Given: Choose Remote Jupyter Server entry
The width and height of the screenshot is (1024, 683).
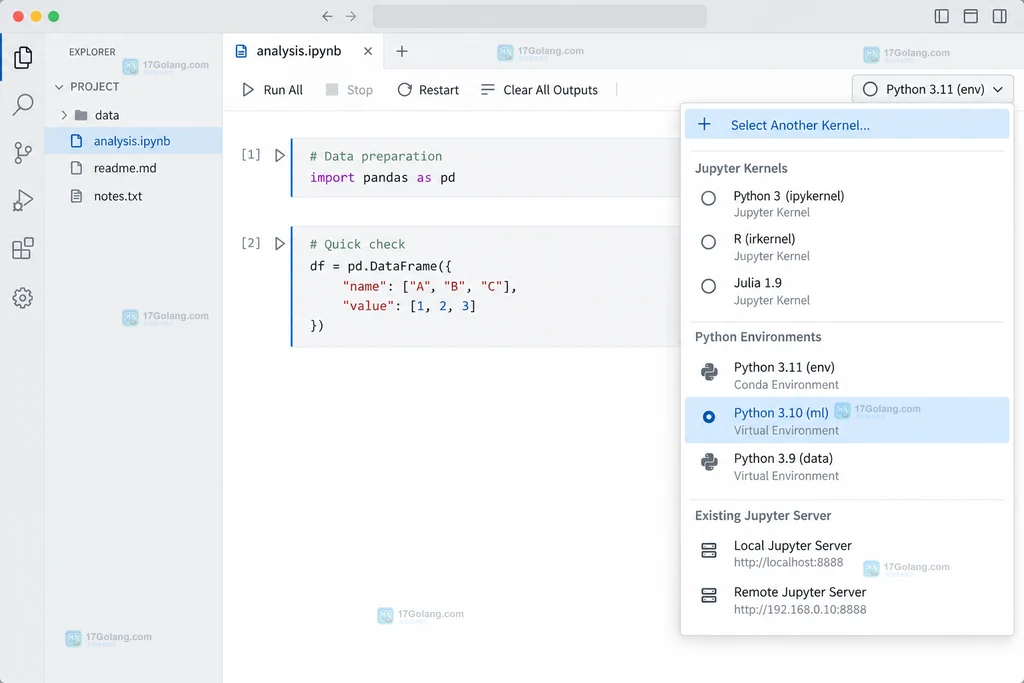Looking at the screenshot, I should tap(846, 600).
